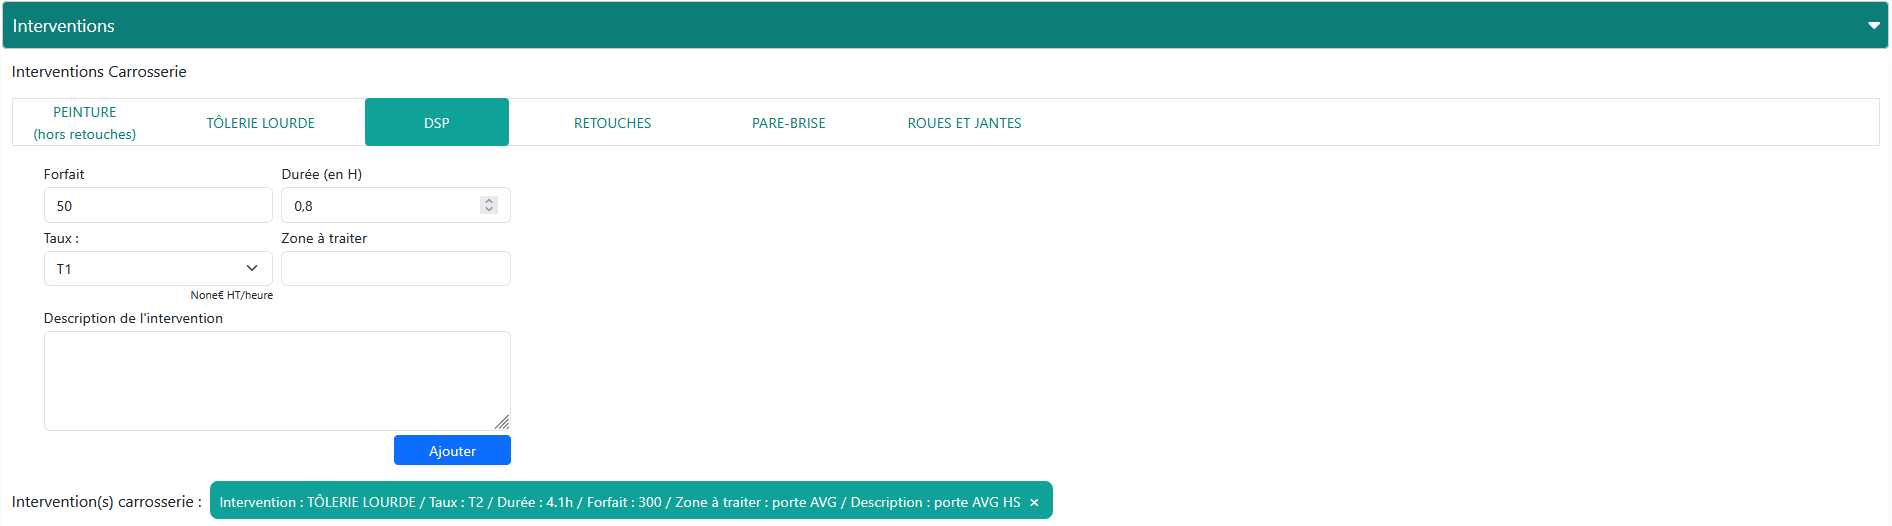Viewport: 1892px width, 526px height.
Task: Click the description textarea resize handle
Action: (502, 423)
